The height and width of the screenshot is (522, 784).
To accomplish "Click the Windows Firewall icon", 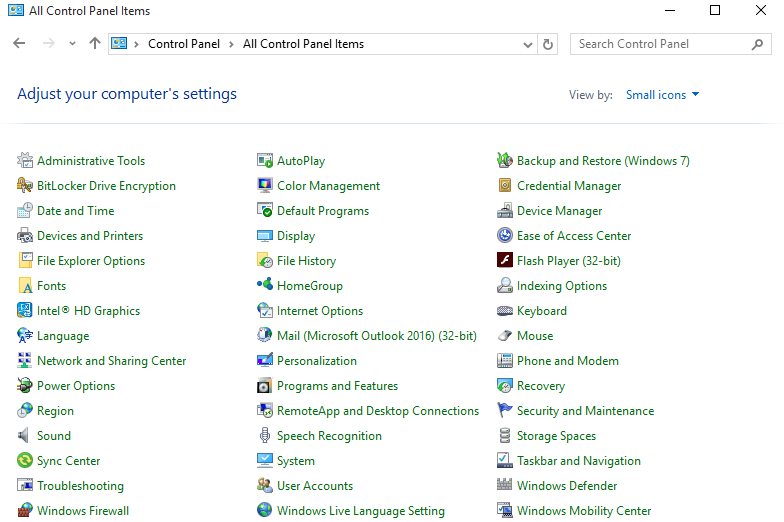I will 24,510.
